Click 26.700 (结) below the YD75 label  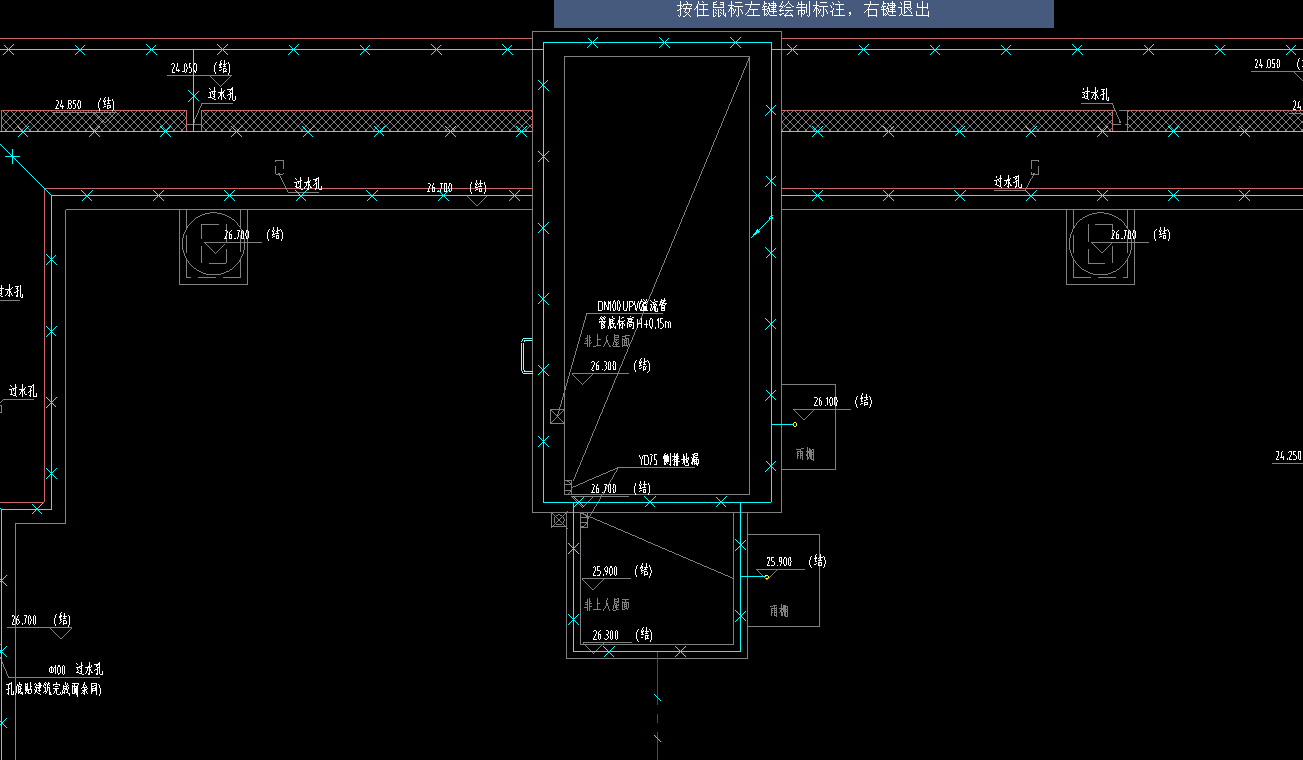click(x=621, y=488)
